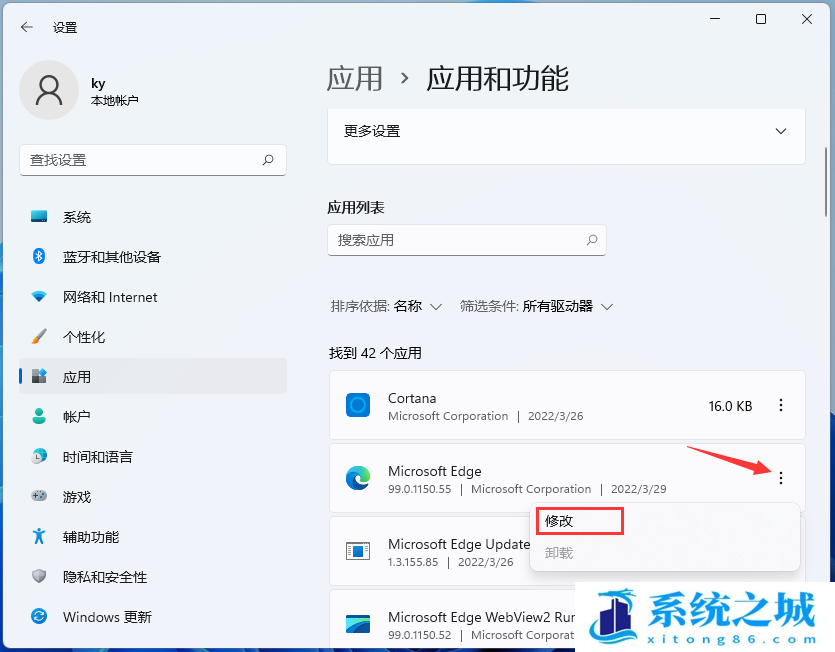Select the Network and Internet wifi icon

(39, 297)
